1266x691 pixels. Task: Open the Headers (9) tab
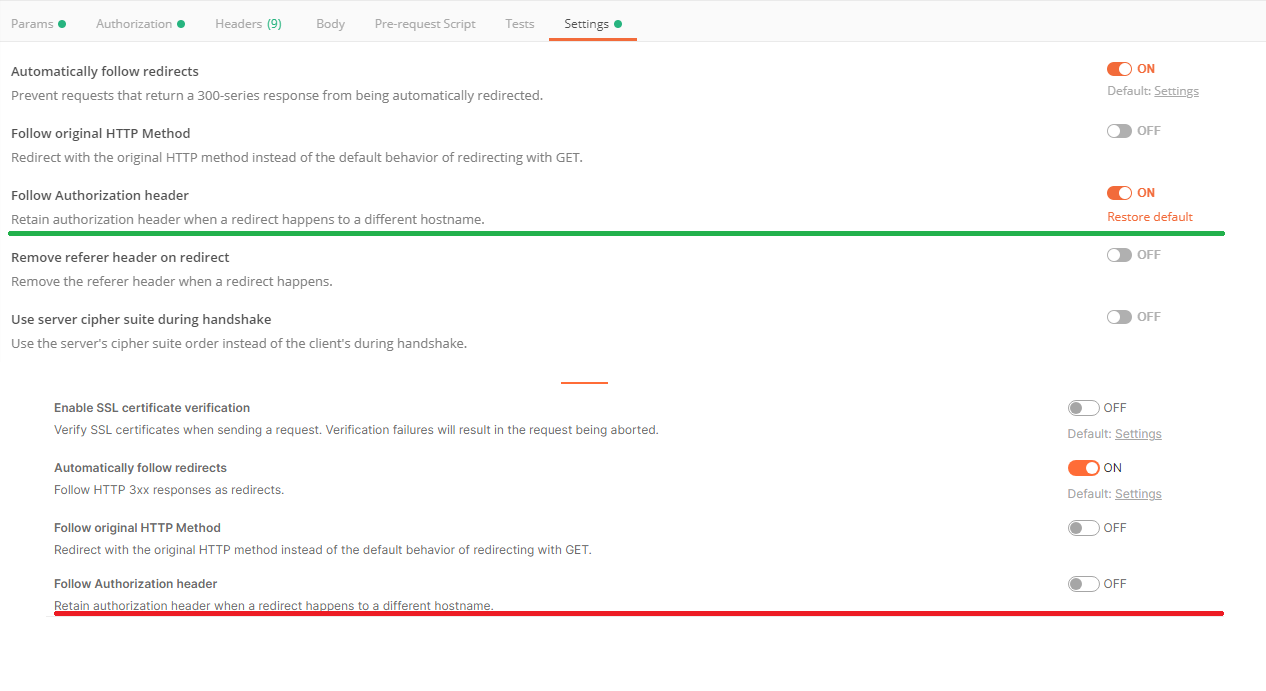click(248, 23)
